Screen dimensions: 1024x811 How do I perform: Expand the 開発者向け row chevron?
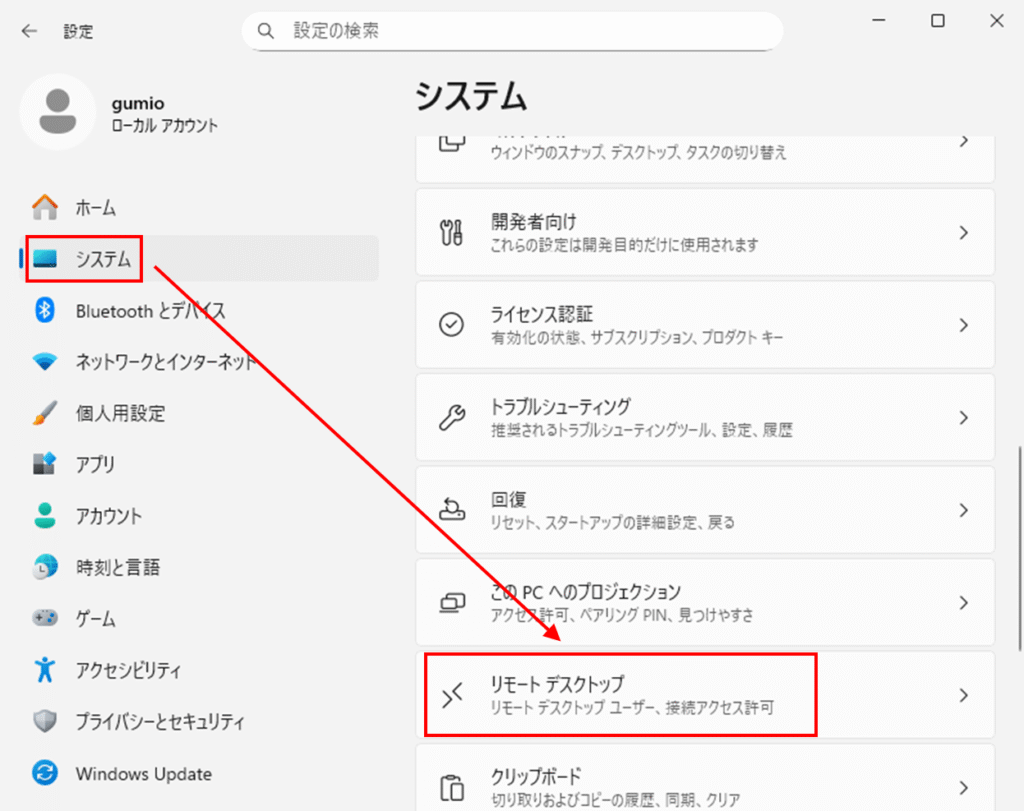pyautogui.click(x=963, y=232)
